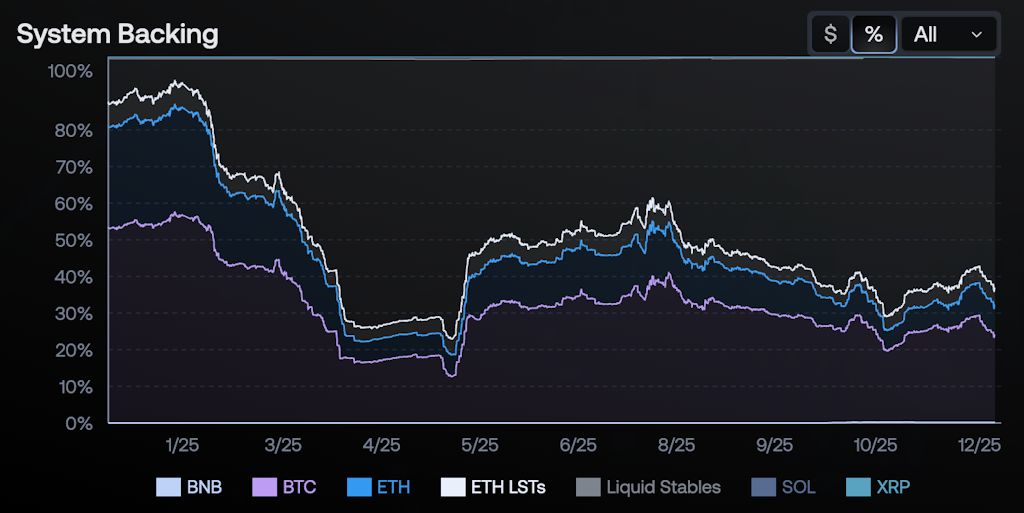Click the BNB legend color square

(168, 487)
